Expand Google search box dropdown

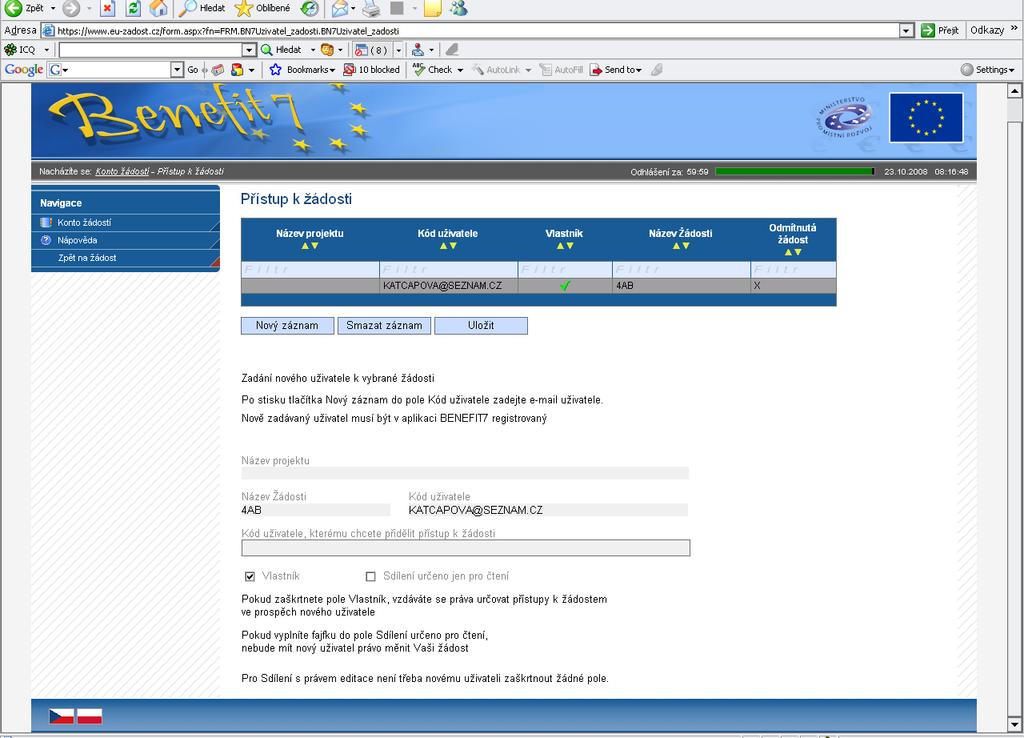point(177,69)
